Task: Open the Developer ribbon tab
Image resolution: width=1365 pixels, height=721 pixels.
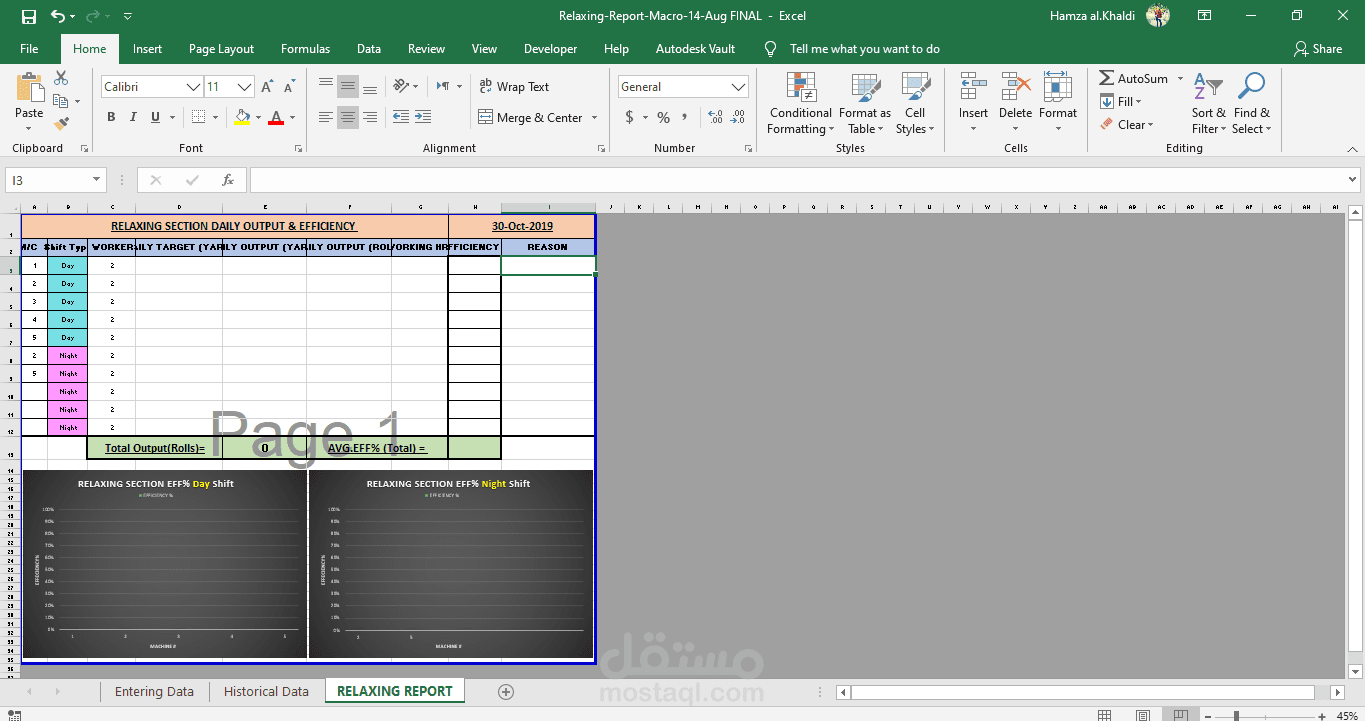Action: pos(550,48)
